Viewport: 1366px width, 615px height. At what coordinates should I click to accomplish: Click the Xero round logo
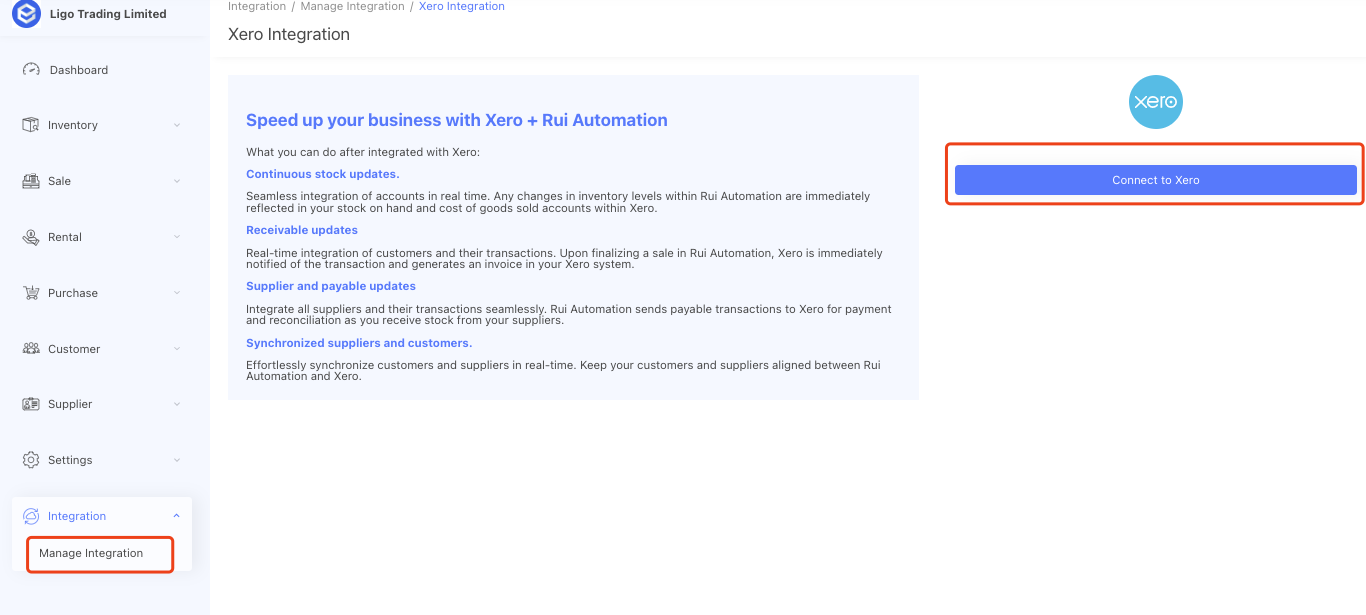(1155, 102)
